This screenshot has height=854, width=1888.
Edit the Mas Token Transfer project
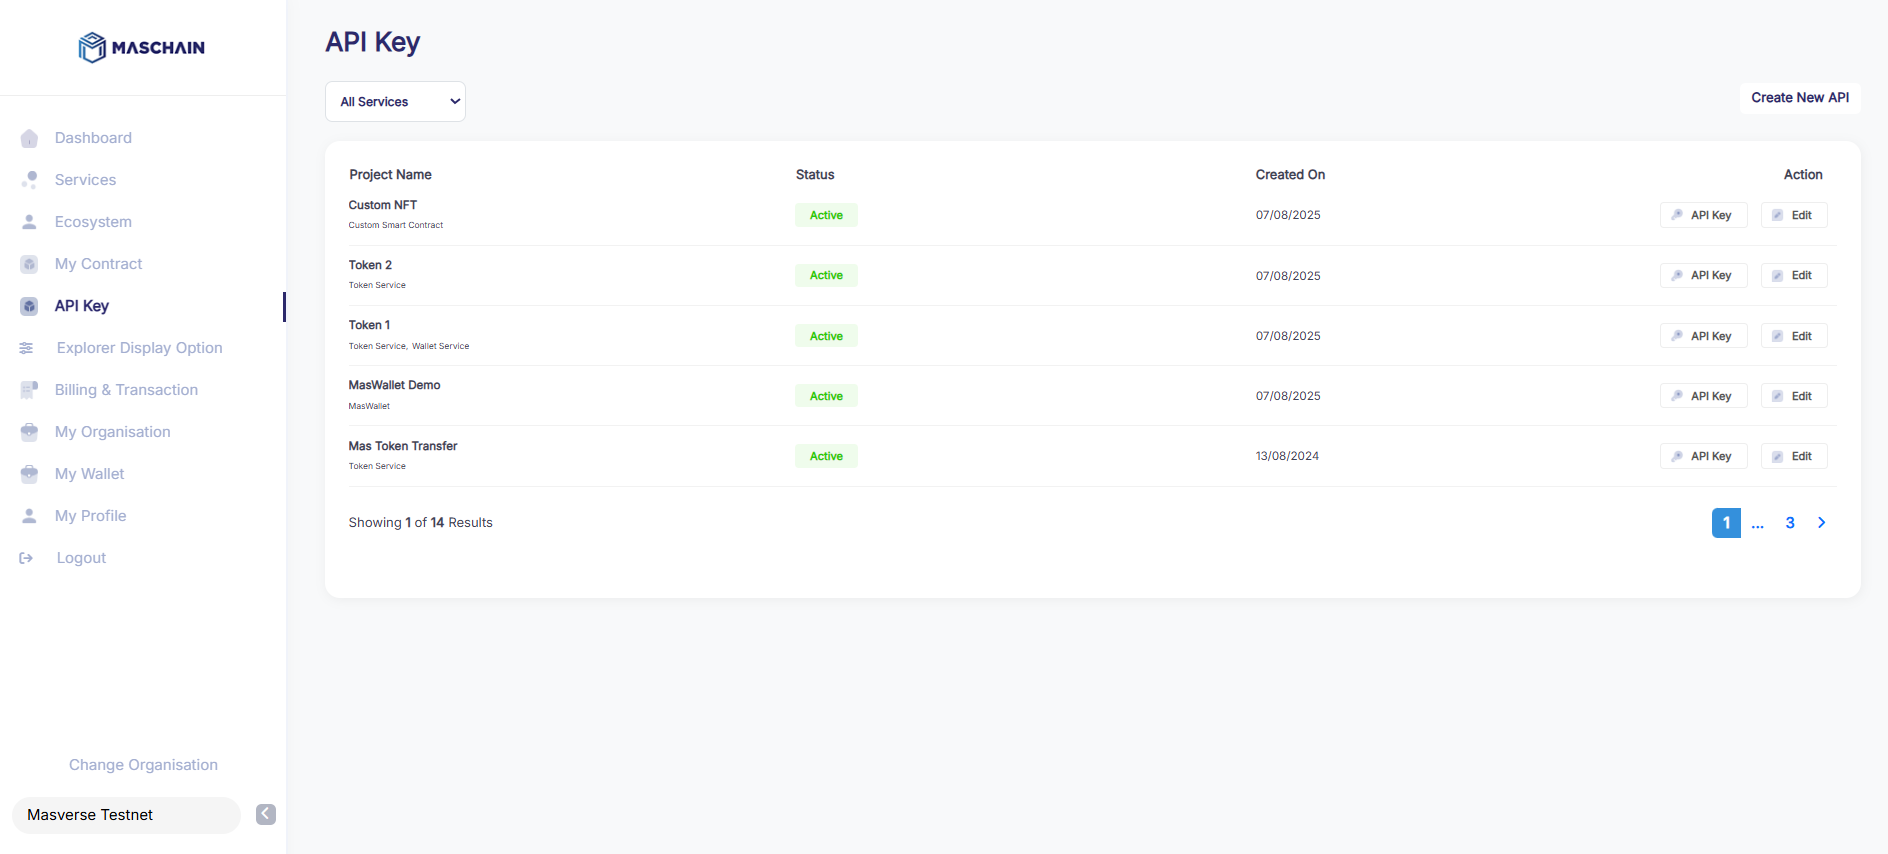click(x=1794, y=456)
